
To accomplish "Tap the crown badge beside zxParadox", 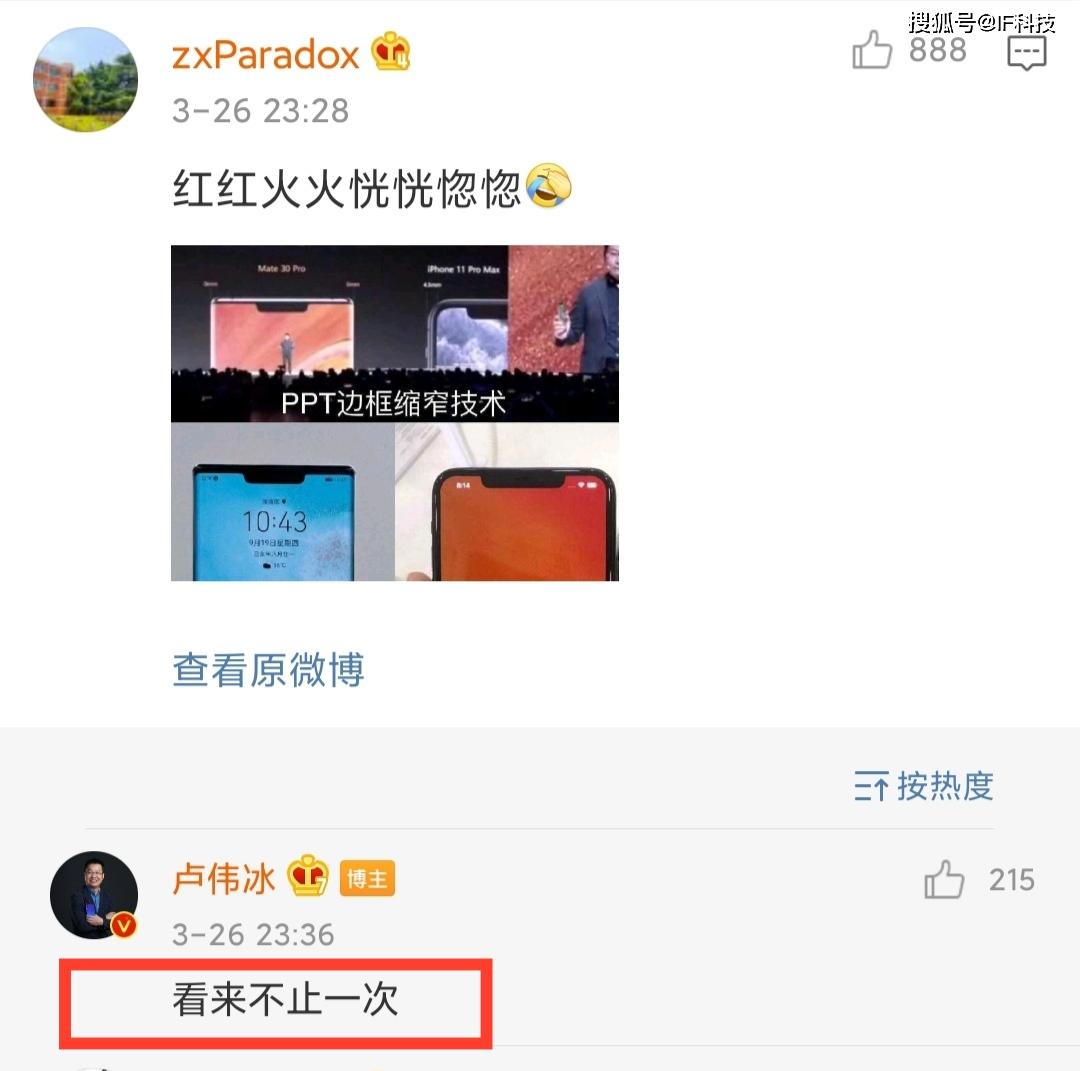I will pyautogui.click(x=391, y=52).
